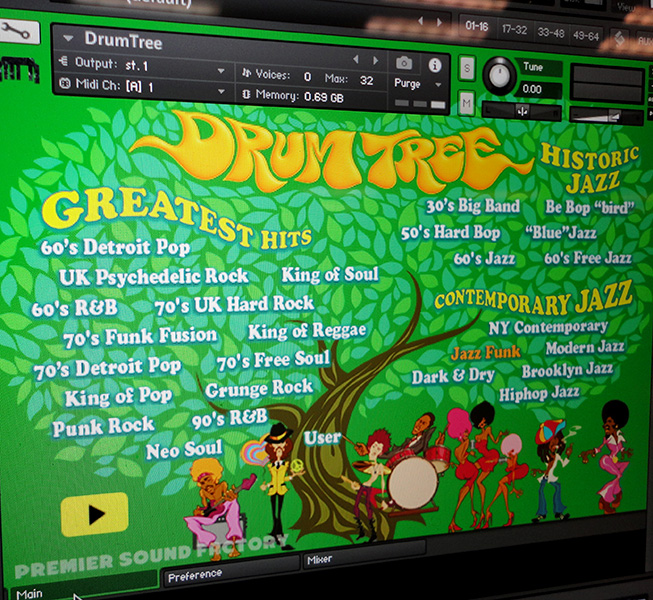Viewport: 653px width, 600px height.
Task: Select the 70's Free Soul kit
Action: click(x=273, y=360)
